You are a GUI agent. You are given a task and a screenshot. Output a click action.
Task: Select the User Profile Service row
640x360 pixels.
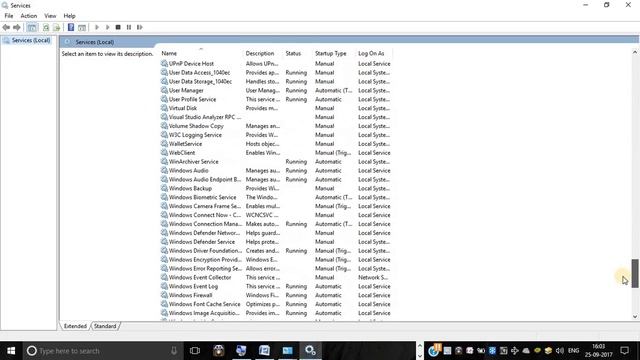coord(276,100)
